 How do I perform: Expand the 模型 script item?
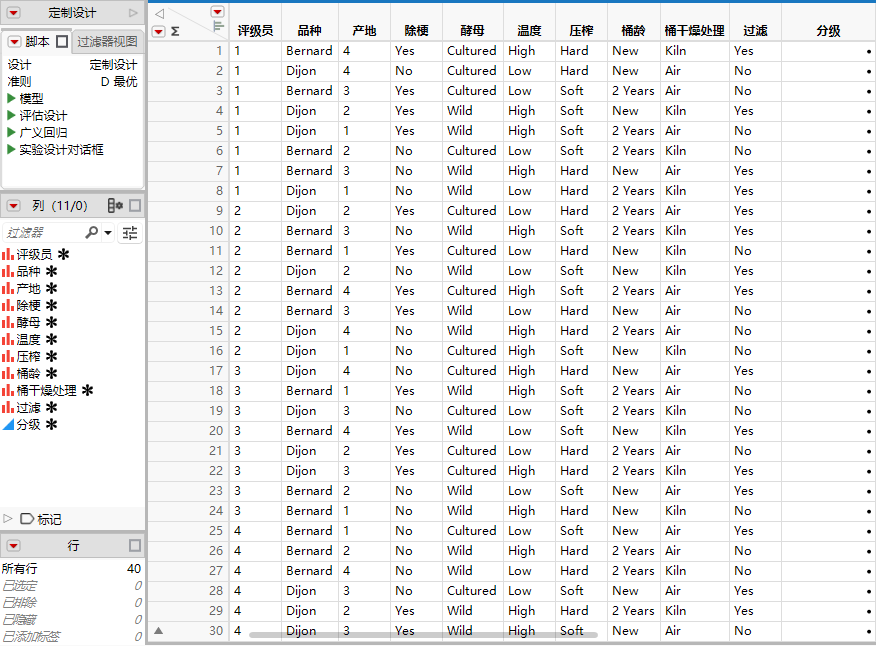point(11,99)
